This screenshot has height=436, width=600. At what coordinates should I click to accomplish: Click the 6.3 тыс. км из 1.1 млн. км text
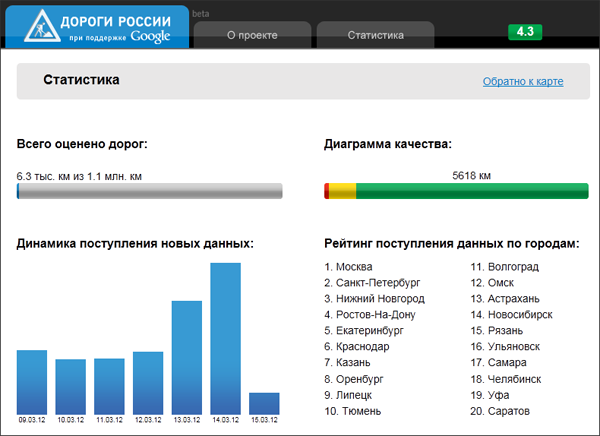pos(79,176)
